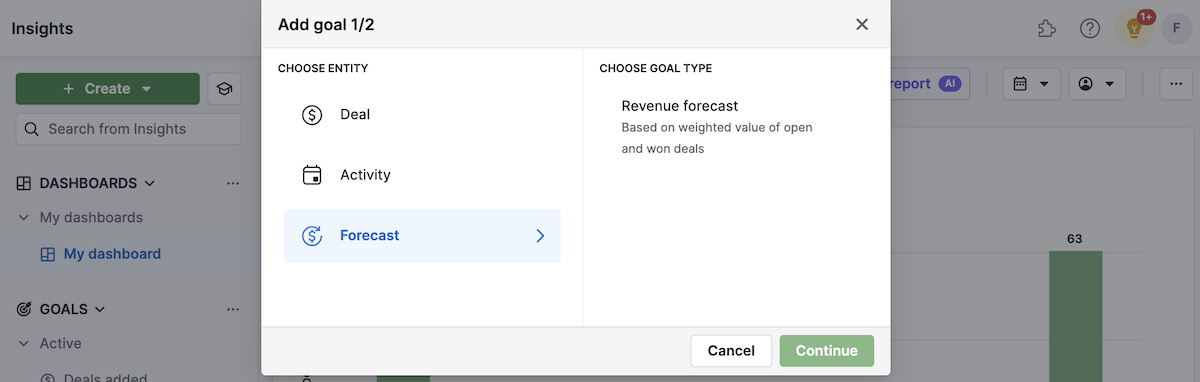Focus the Search from Insights field
The width and height of the screenshot is (1200, 382).
[128, 129]
